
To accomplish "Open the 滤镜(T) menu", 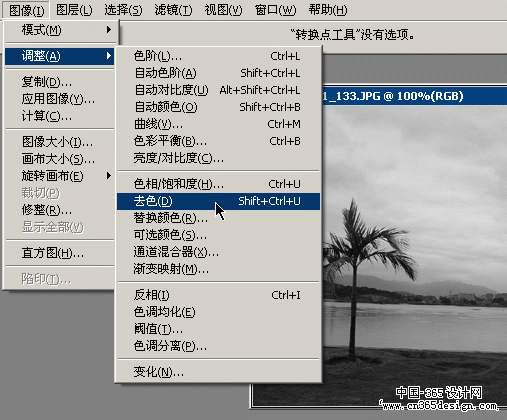I will (x=173, y=10).
